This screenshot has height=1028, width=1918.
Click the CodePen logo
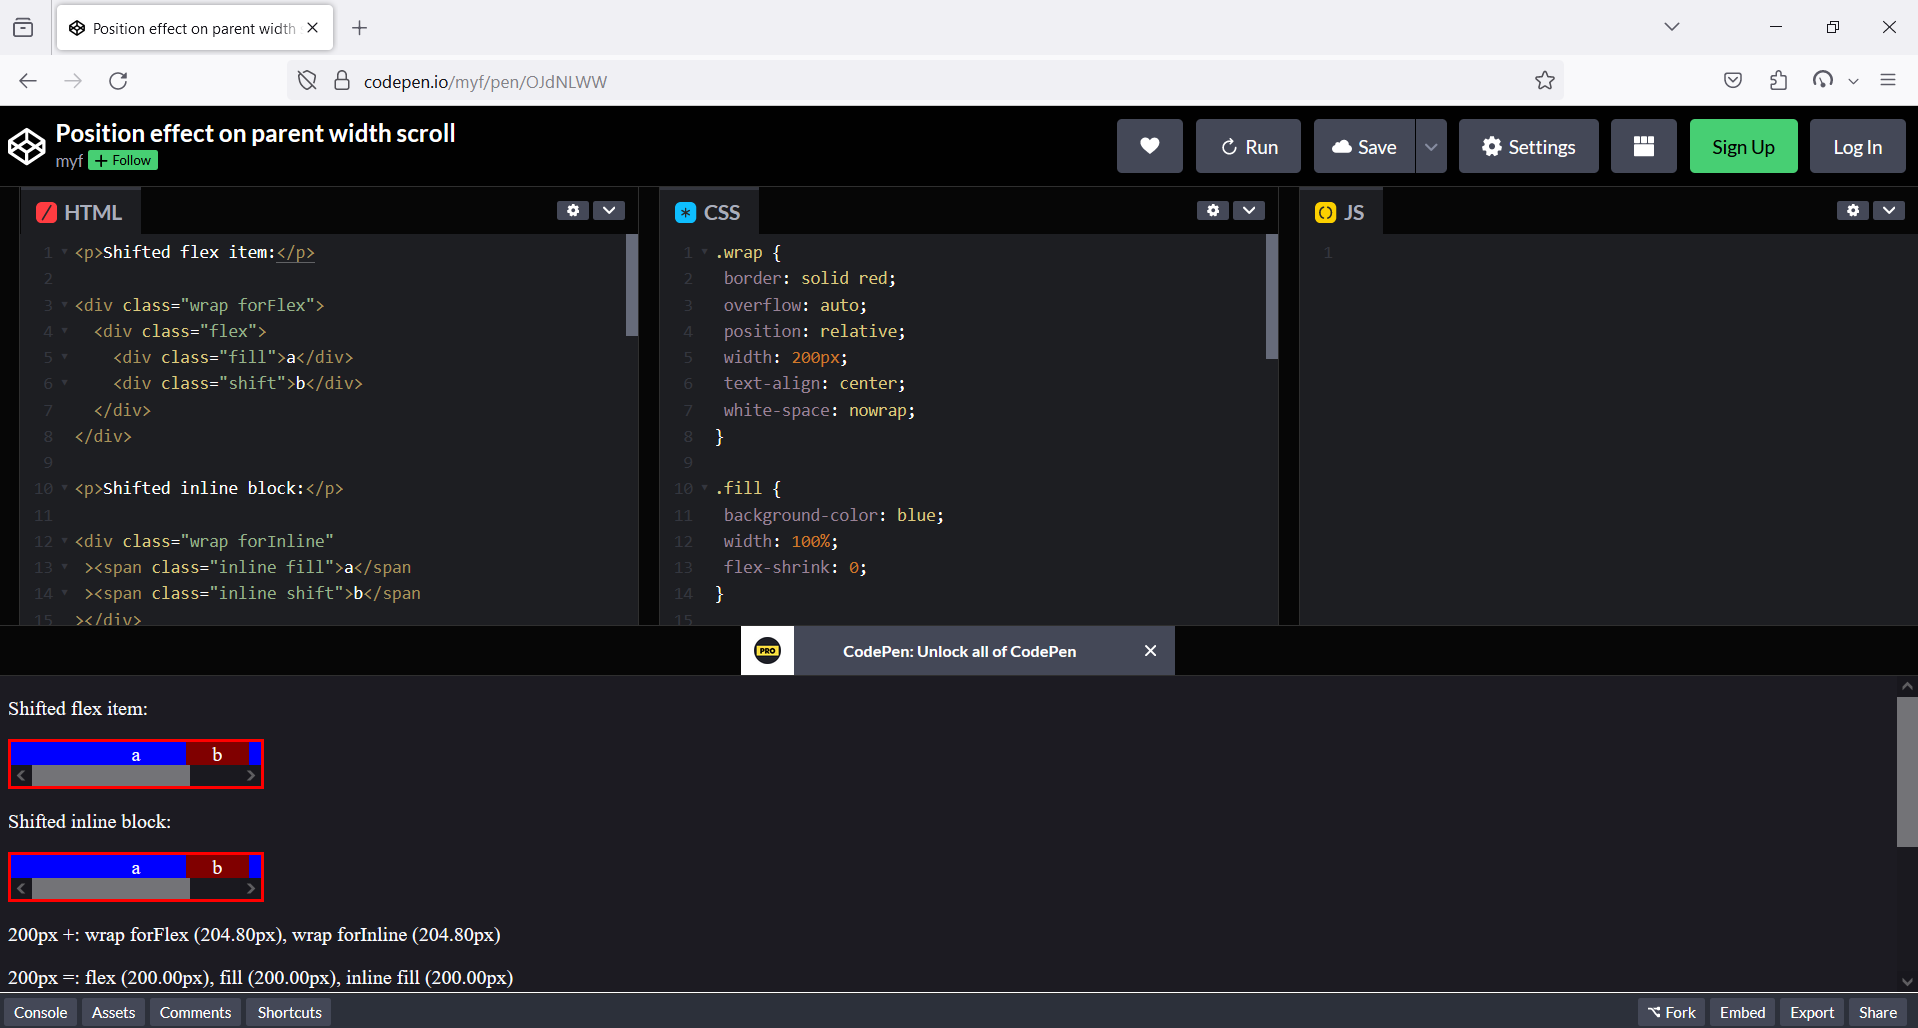coord(27,146)
